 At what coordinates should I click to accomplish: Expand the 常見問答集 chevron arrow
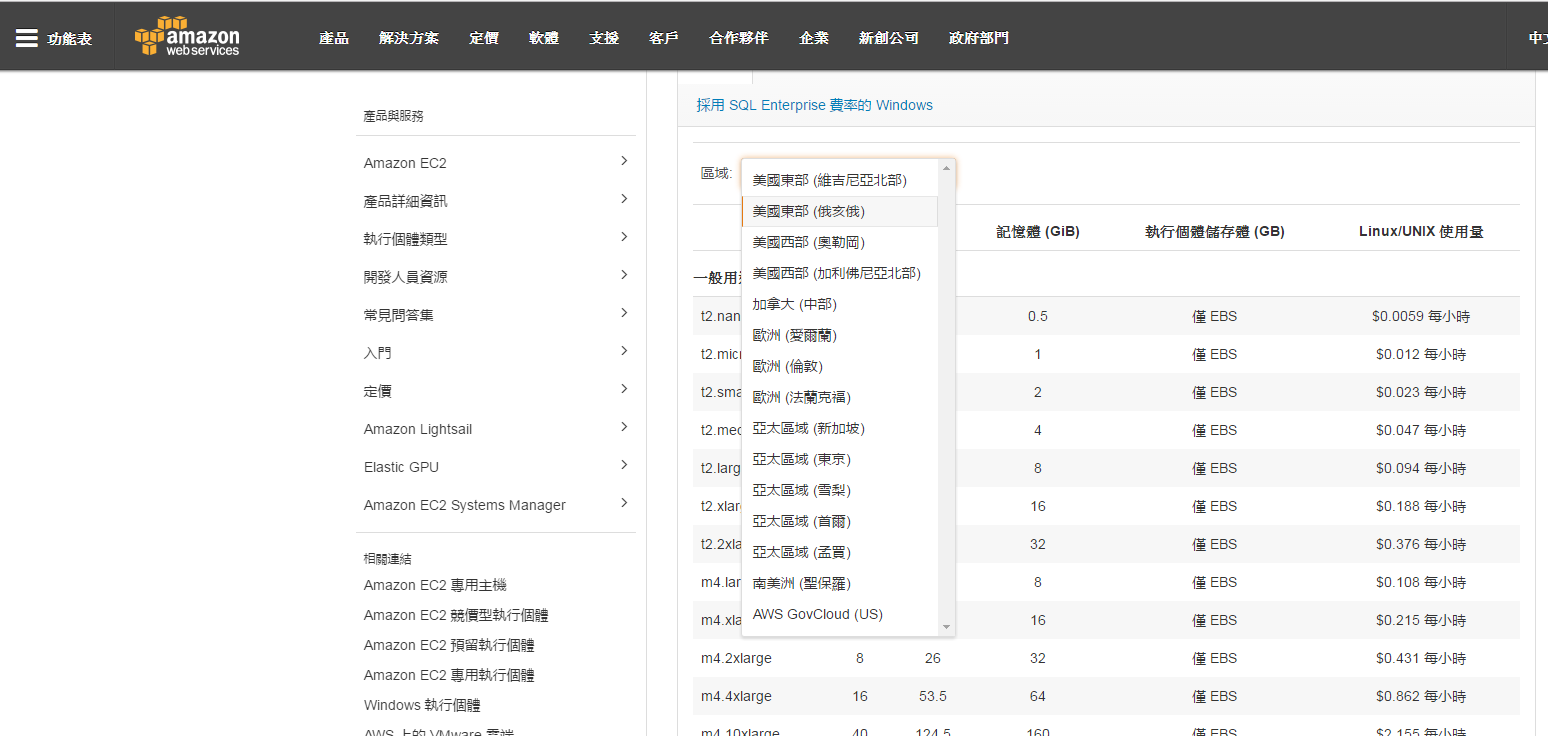[624, 313]
